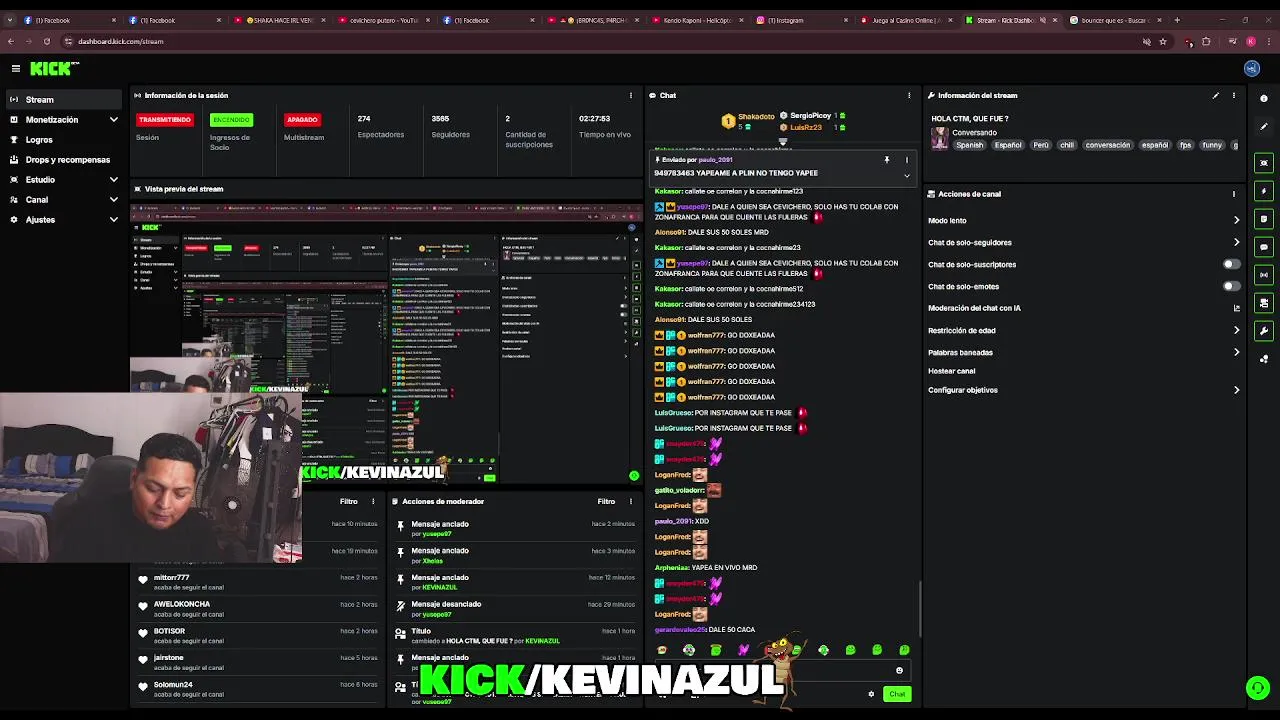Toggle the chat bubble widget icon in right rail
Screen dimensions: 1280x720
[x=1264, y=247]
